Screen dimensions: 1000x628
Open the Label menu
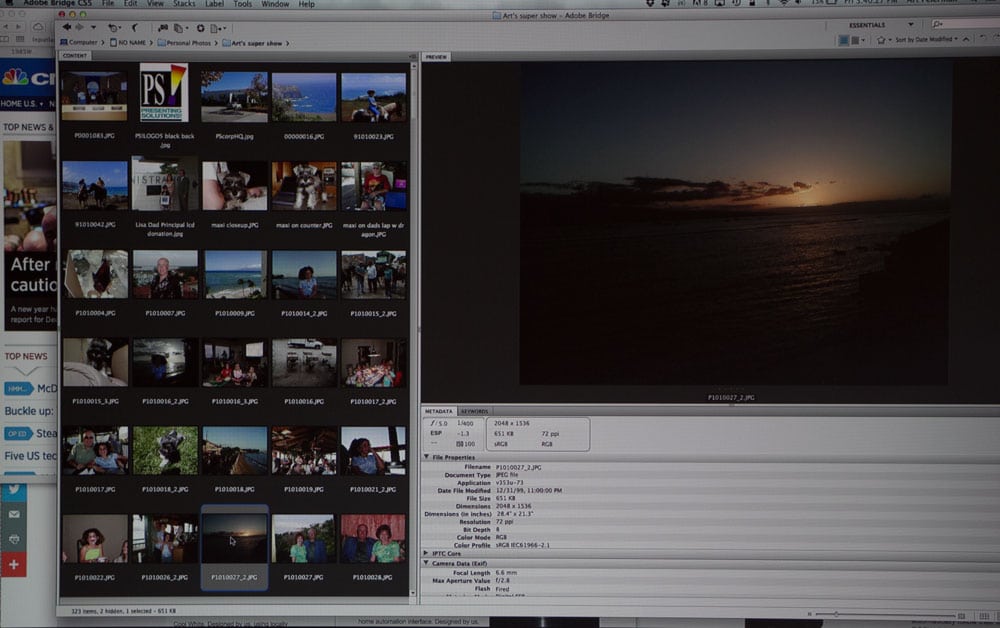214,4
